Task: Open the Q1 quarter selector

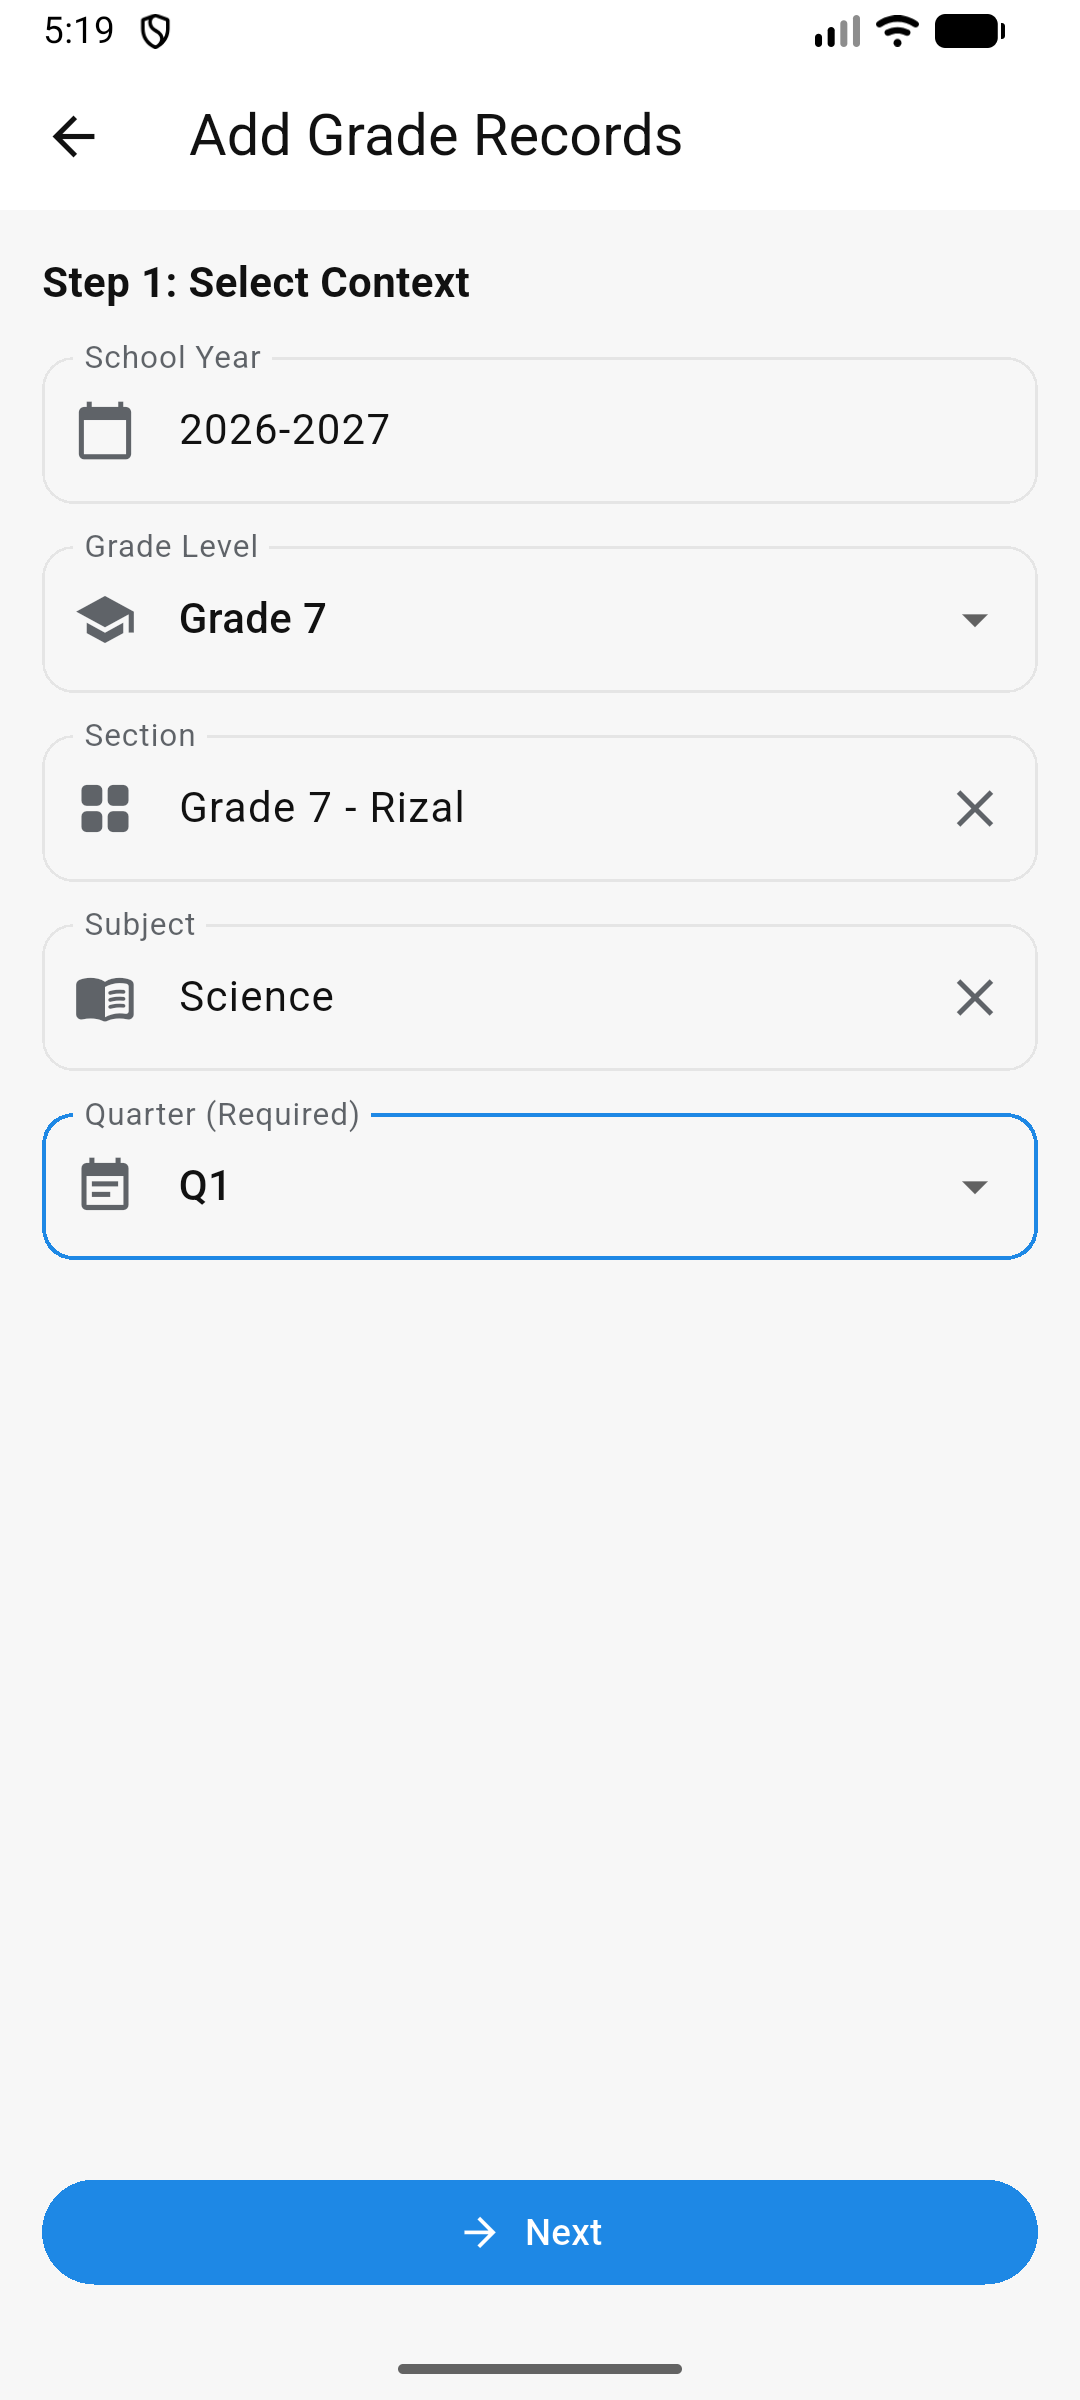Action: 205,1186
